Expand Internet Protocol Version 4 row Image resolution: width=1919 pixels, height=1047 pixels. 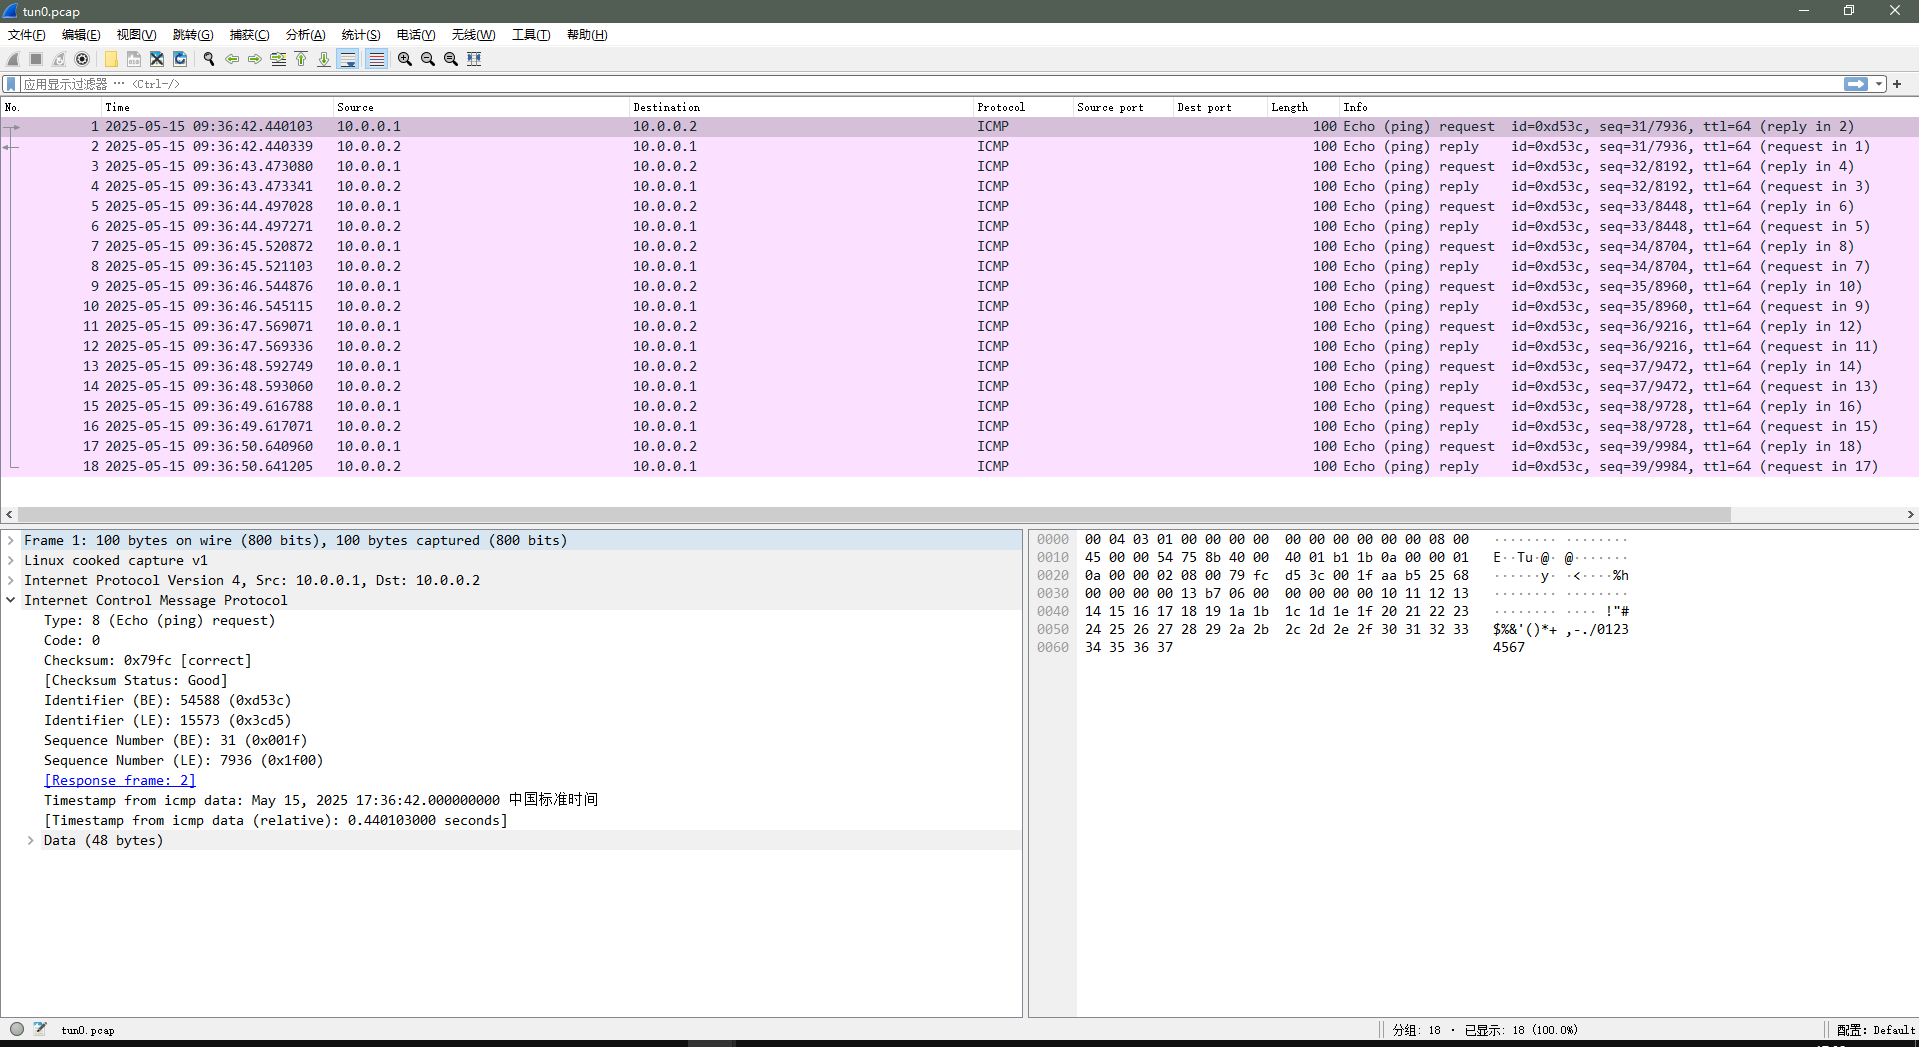(11, 580)
